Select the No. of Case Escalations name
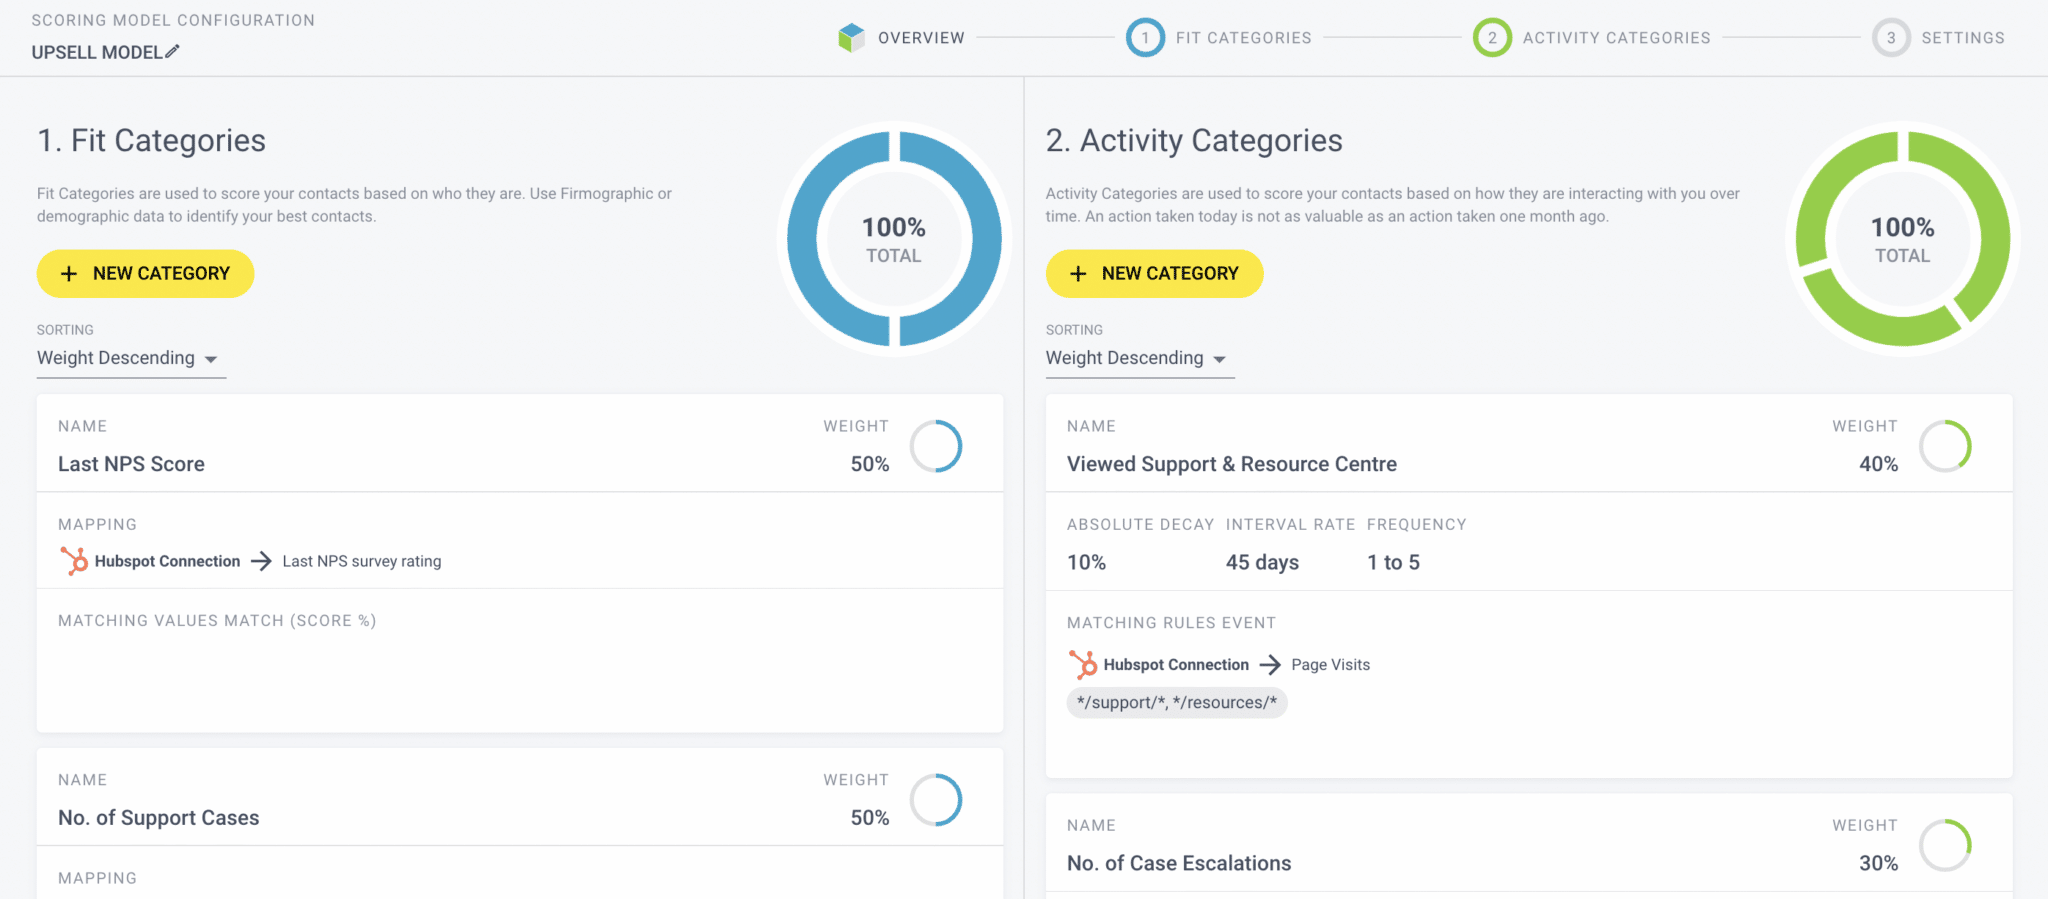2048x899 pixels. pos(1179,863)
